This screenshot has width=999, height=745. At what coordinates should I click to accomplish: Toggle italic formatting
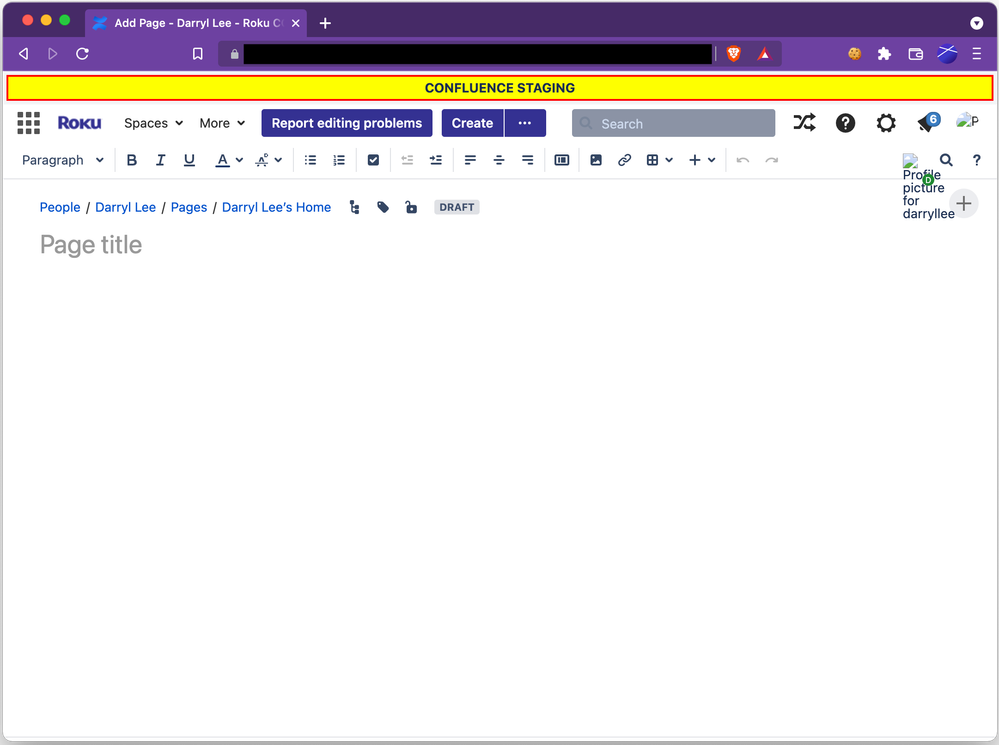click(x=160, y=160)
